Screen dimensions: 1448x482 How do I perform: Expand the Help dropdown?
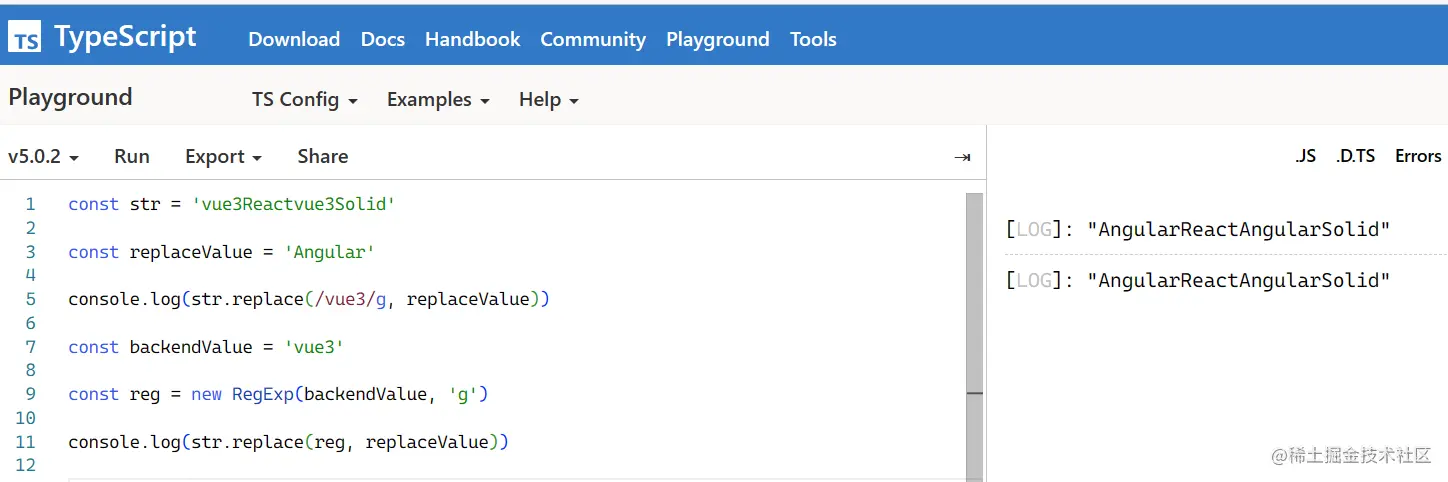(x=548, y=100)
